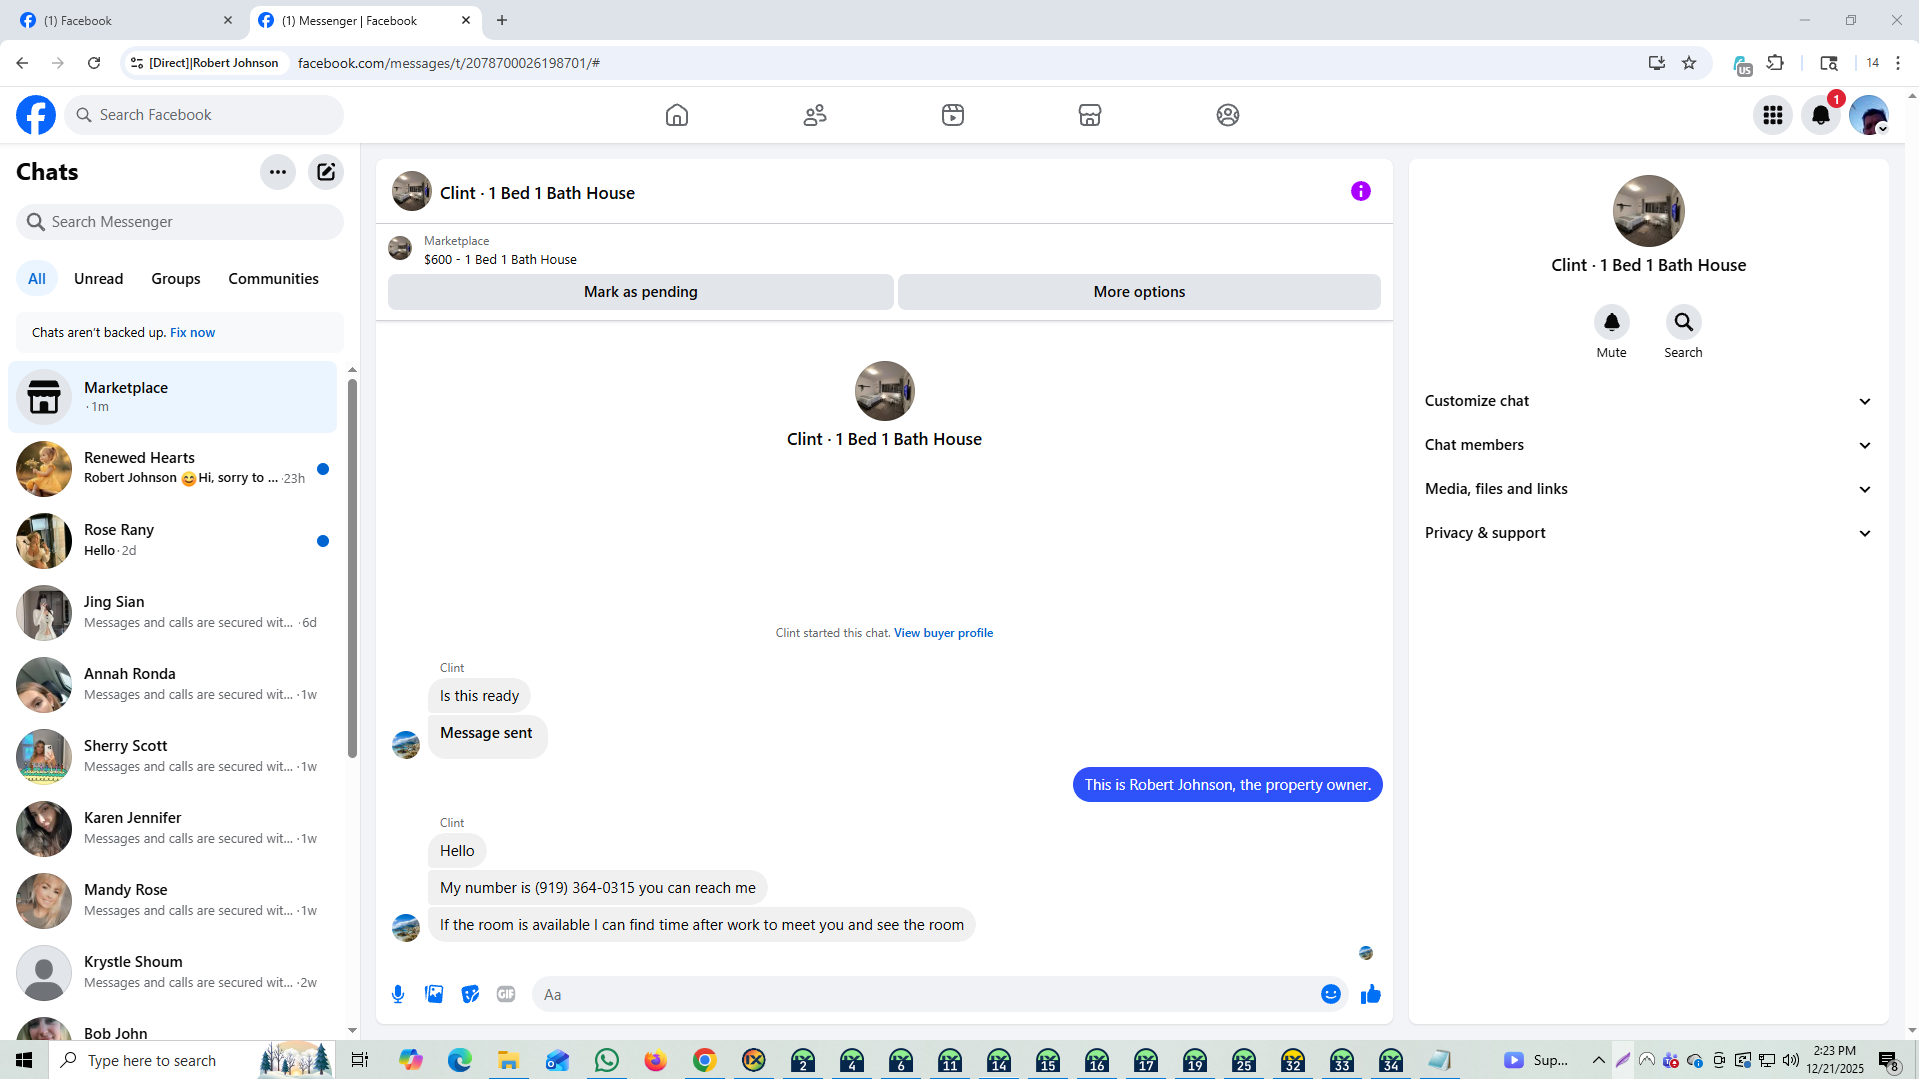Expand Chat members section
Screen dimensions: 1919x1079
click(x=1648, y=445)
